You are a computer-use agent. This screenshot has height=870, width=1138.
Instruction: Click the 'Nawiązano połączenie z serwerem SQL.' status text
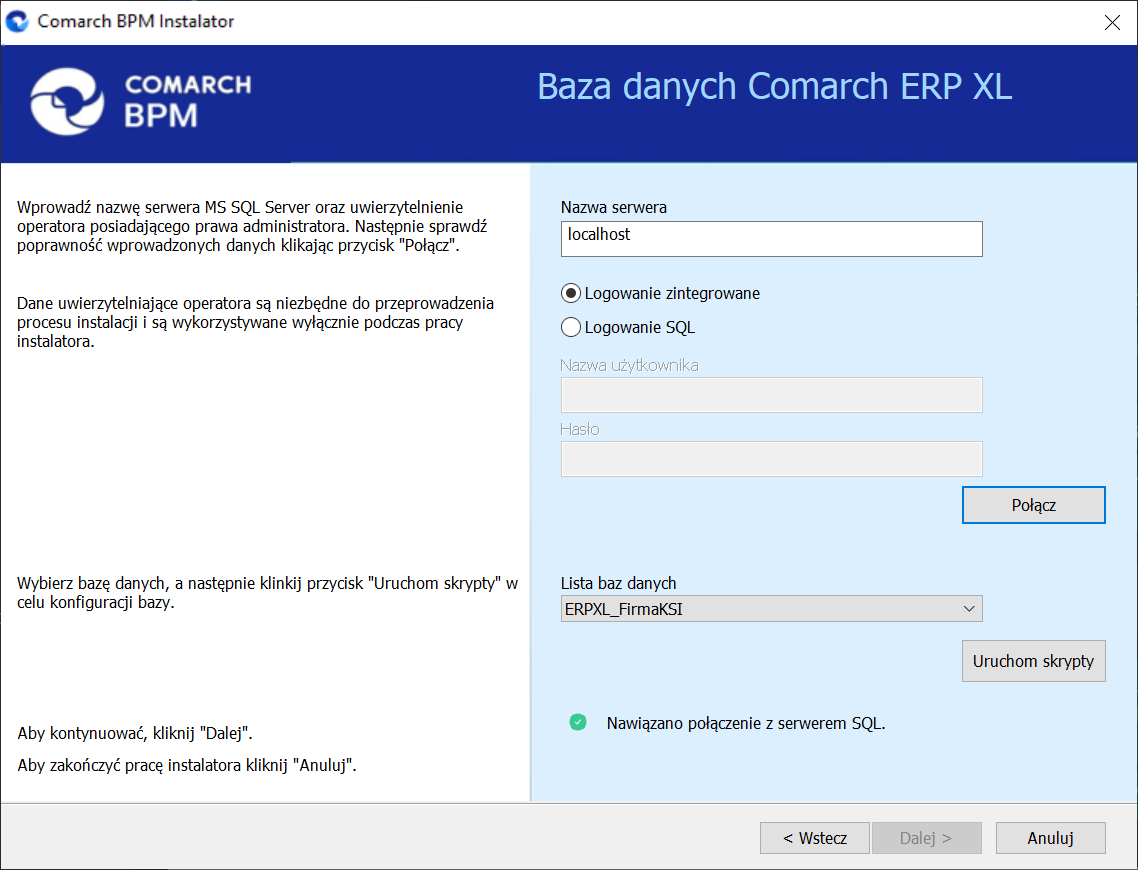pos(745,723)
